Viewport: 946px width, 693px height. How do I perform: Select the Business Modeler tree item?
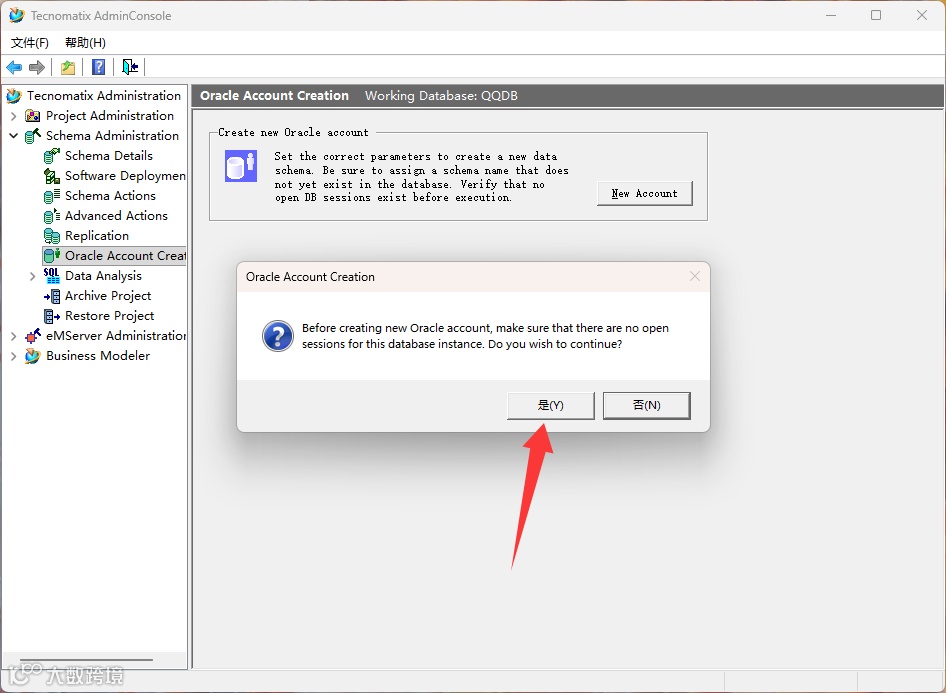tap(98, 356)
